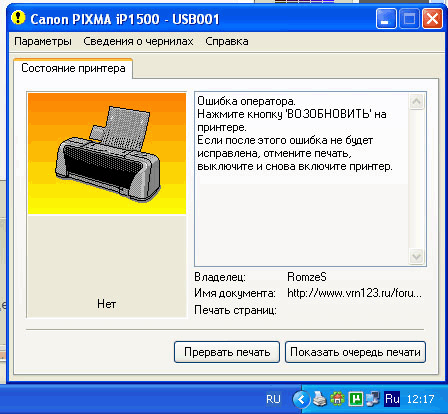Open the RU language bar indicator
This screenshot has width=448, height=414.
pos(273,399)
